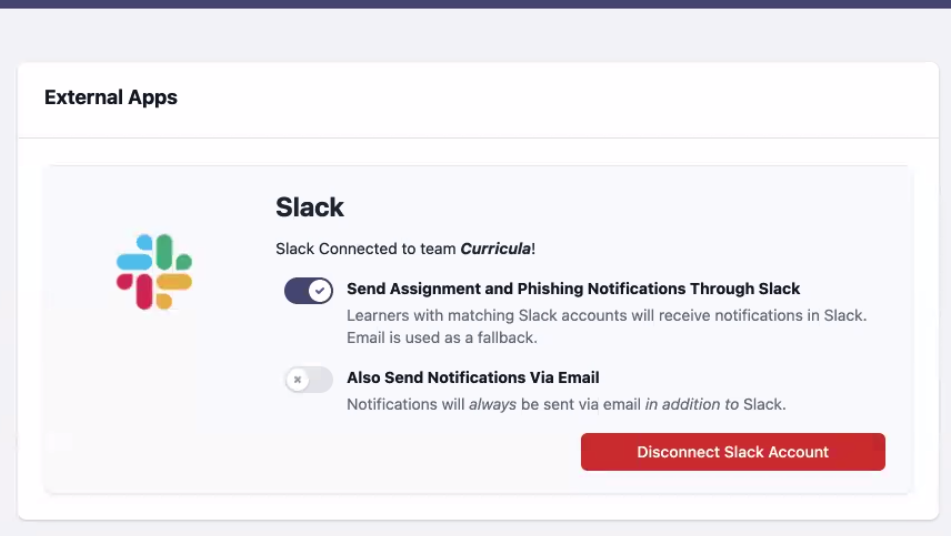Image resolution: width=951 pixels, height=536 pixels.
Task: Click the Also Send Notifications Via Email label
Action: point(473,377)
